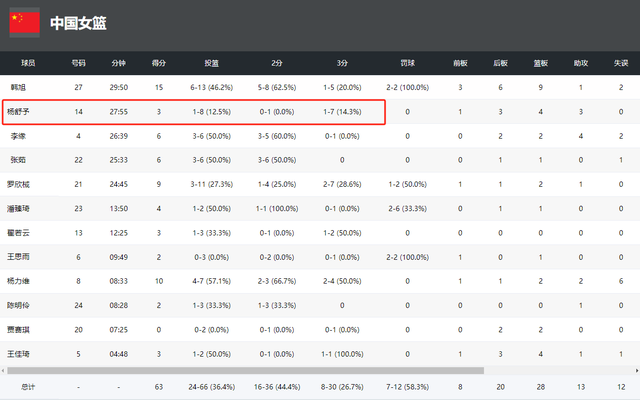Sort by 篮板 column header
Viewport: 640px width, 400px height.
tap(540, 63)
